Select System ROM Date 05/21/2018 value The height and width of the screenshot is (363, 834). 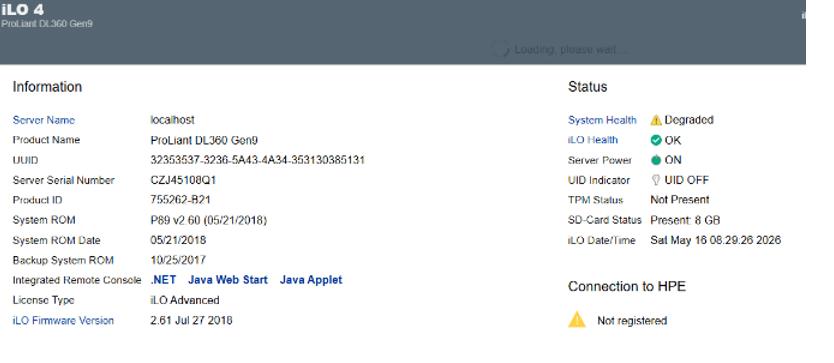click(178, 240)
